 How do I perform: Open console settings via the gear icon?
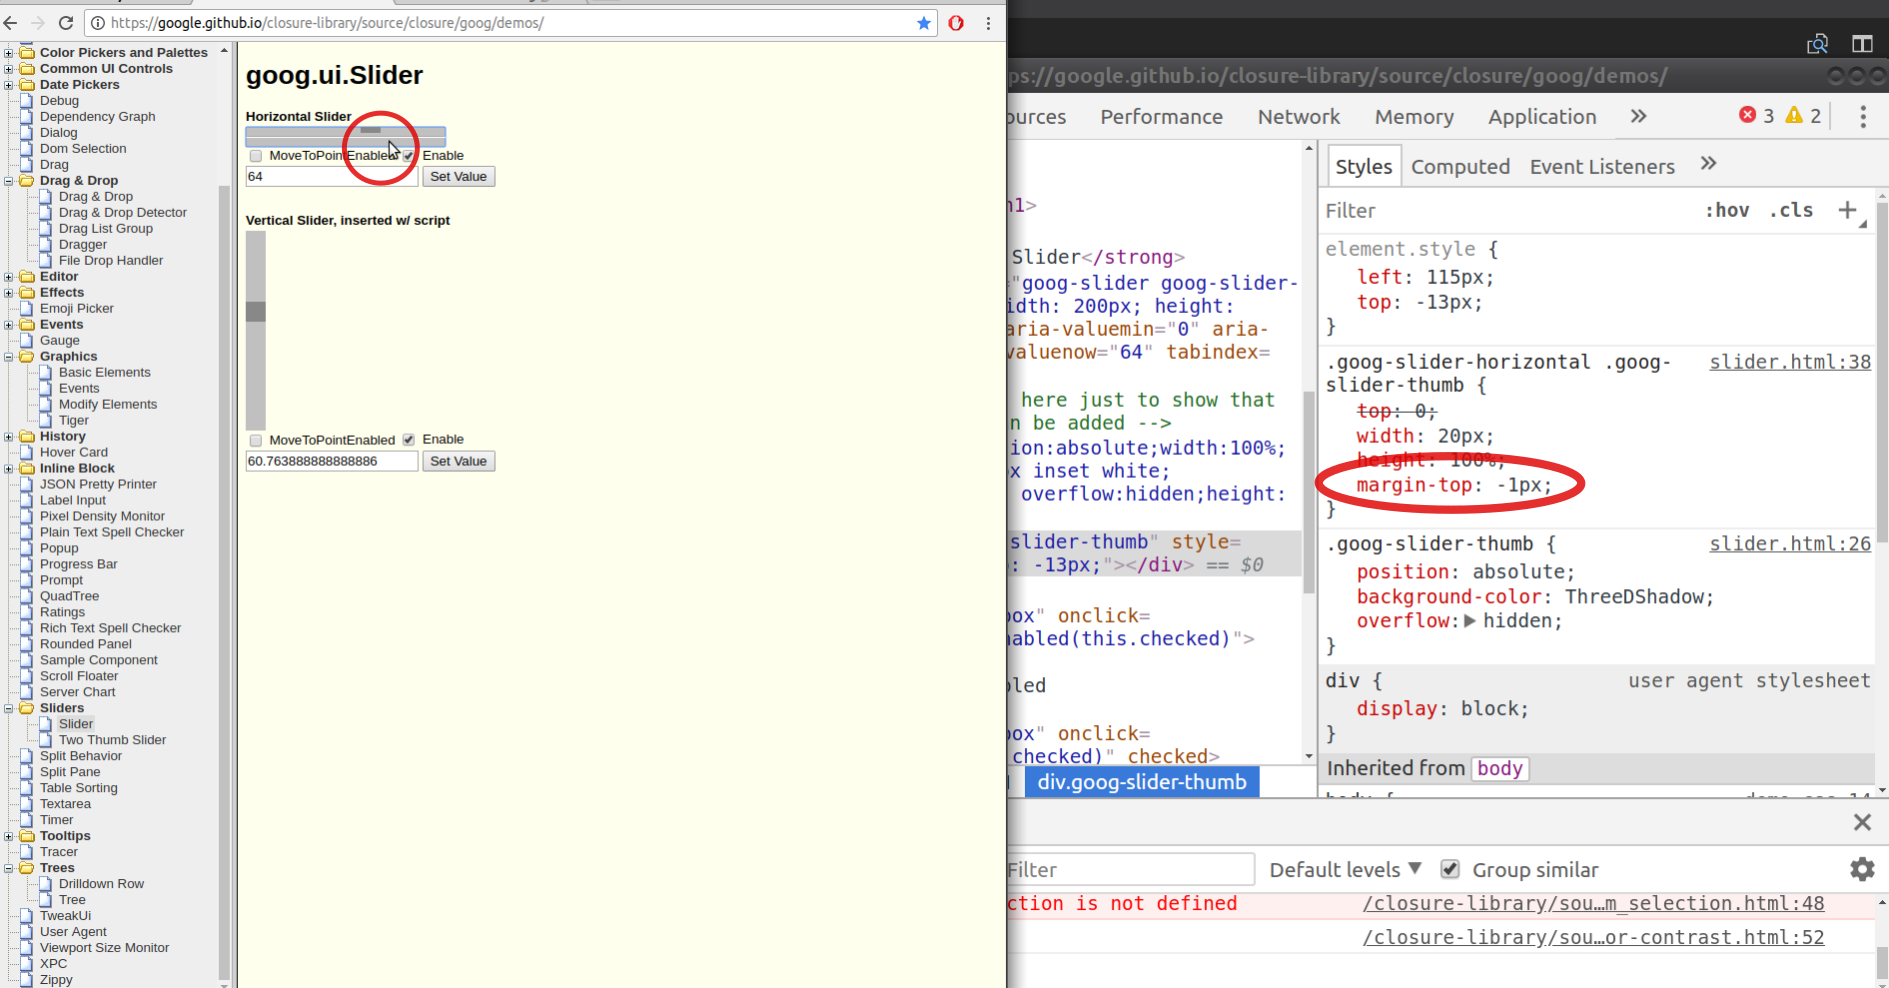[1862, 869]
